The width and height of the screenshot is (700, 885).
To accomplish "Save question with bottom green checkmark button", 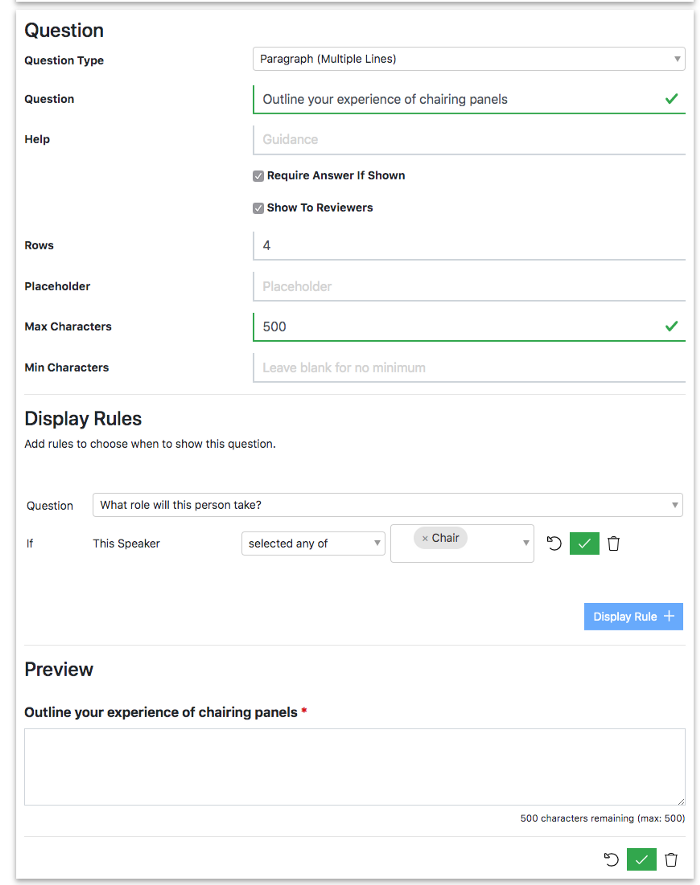I will click(641, 860).
